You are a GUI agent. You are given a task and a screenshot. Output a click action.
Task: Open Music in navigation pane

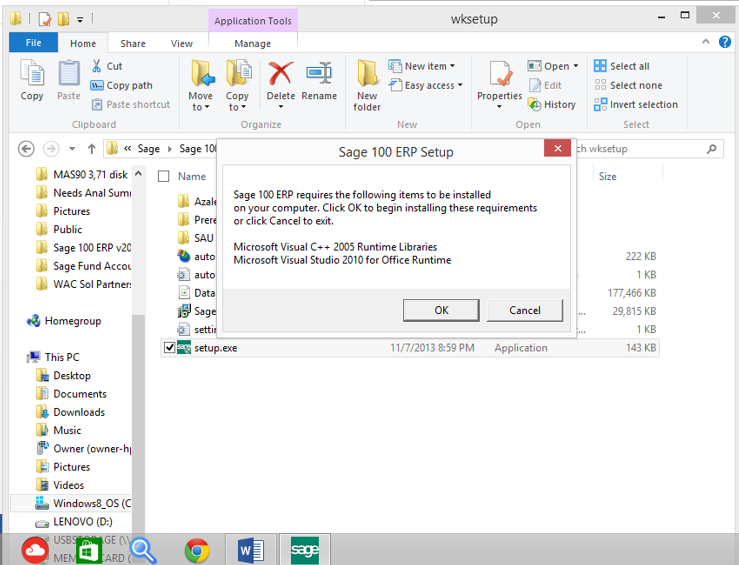[x=58, y=430]
